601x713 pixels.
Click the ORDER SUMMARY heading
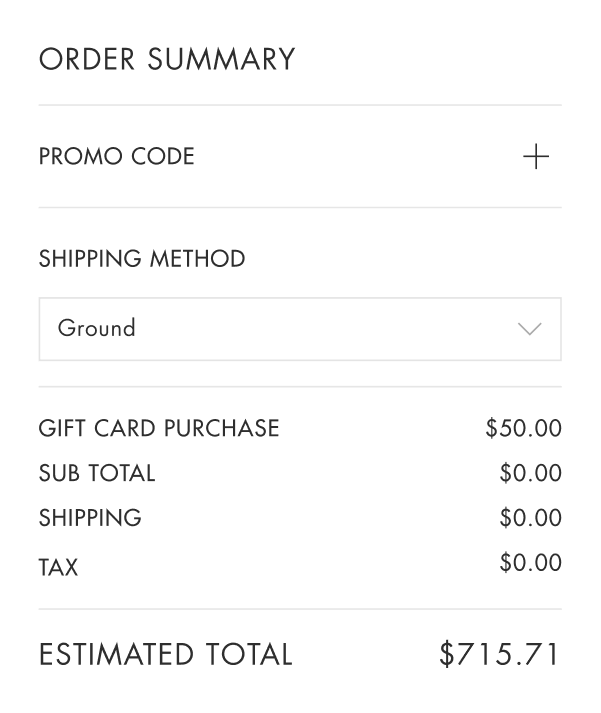coord(167,60)
